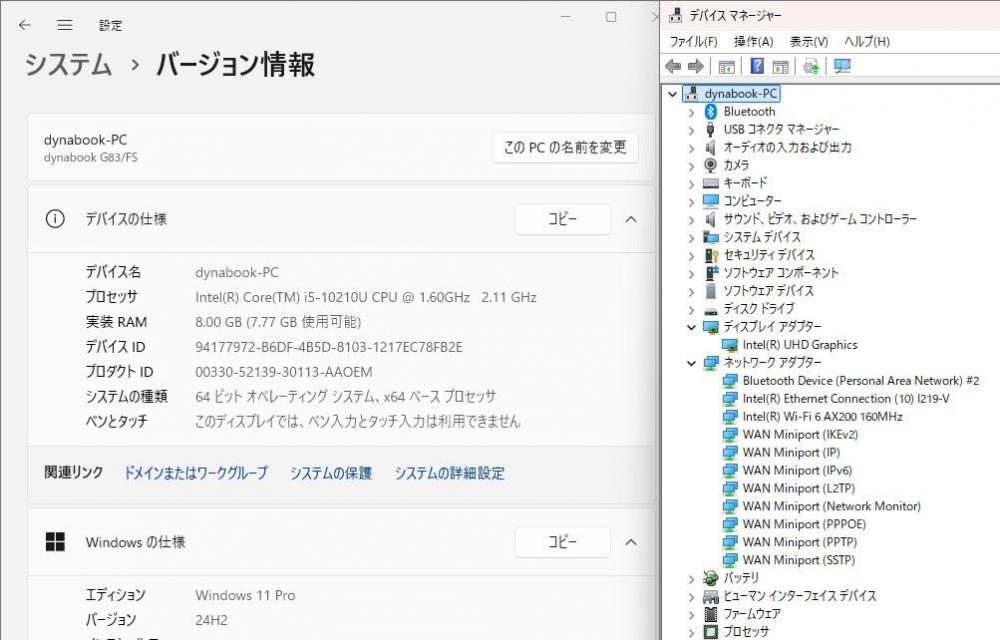The width and height of the screenshot is (1000, 640).
Task: Select Bluetooth Device (Personal Area Network) #2
Action: [x=860, y=381]
